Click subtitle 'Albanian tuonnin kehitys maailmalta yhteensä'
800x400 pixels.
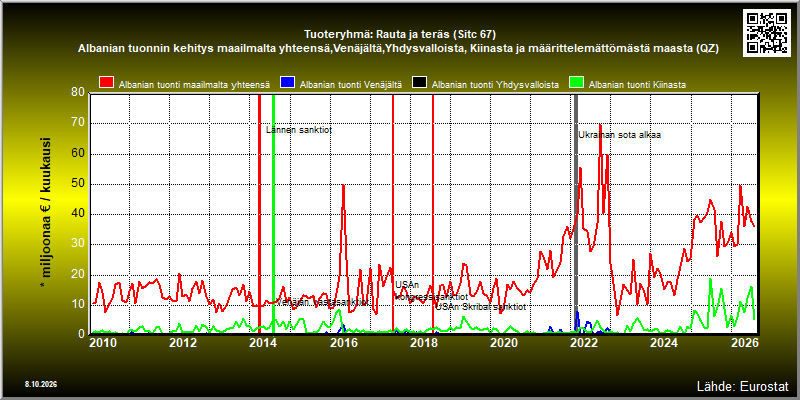click(x=206, y=49)
